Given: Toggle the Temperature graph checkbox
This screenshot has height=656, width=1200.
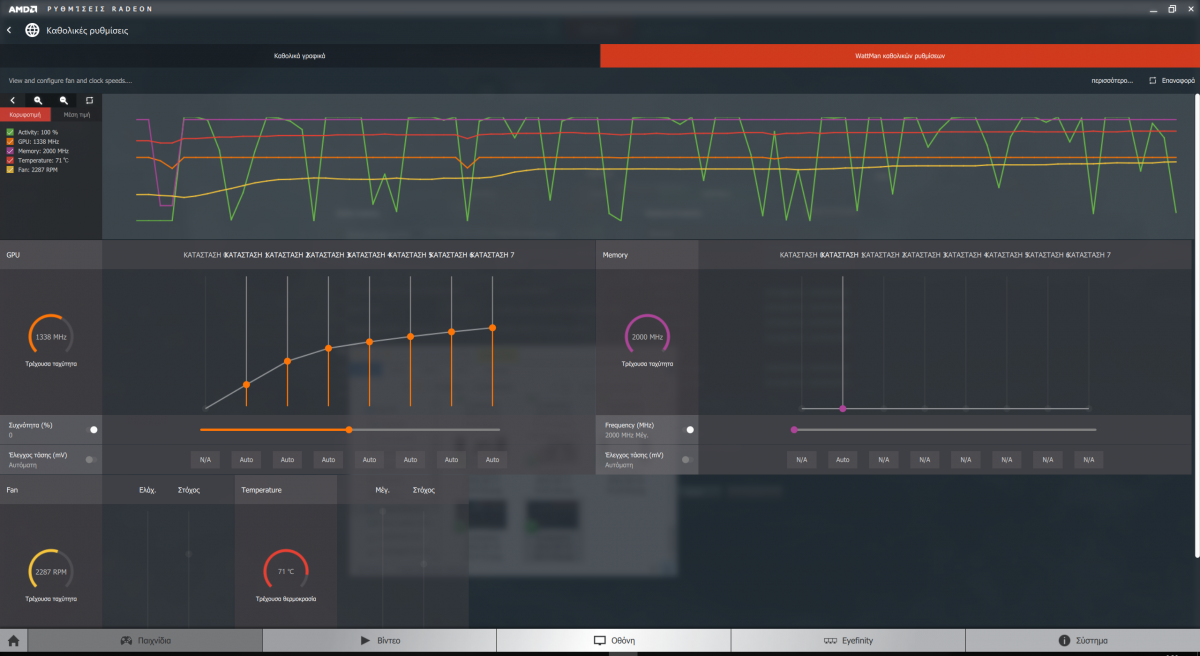Looking at the screenshot, I should pos(10,160).
